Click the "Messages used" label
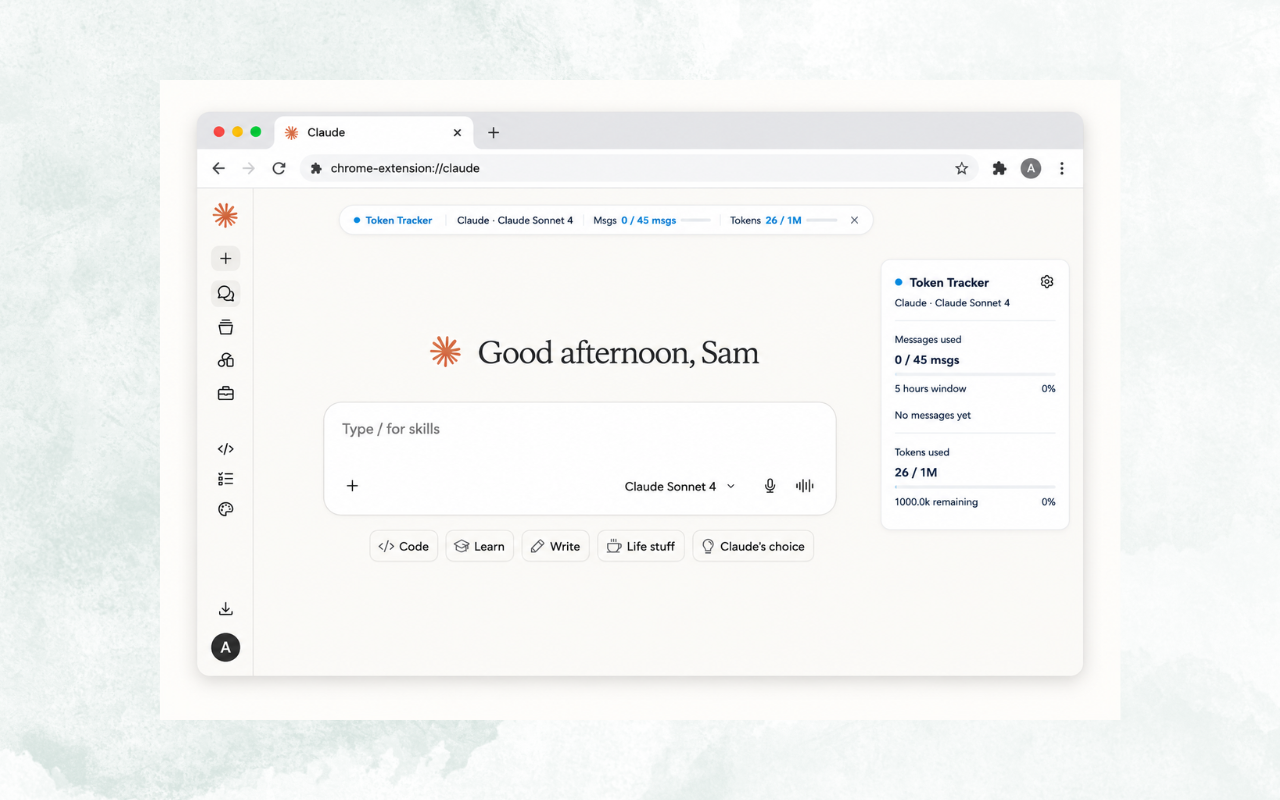1280x800 pixels. click(x=928, y=339)
